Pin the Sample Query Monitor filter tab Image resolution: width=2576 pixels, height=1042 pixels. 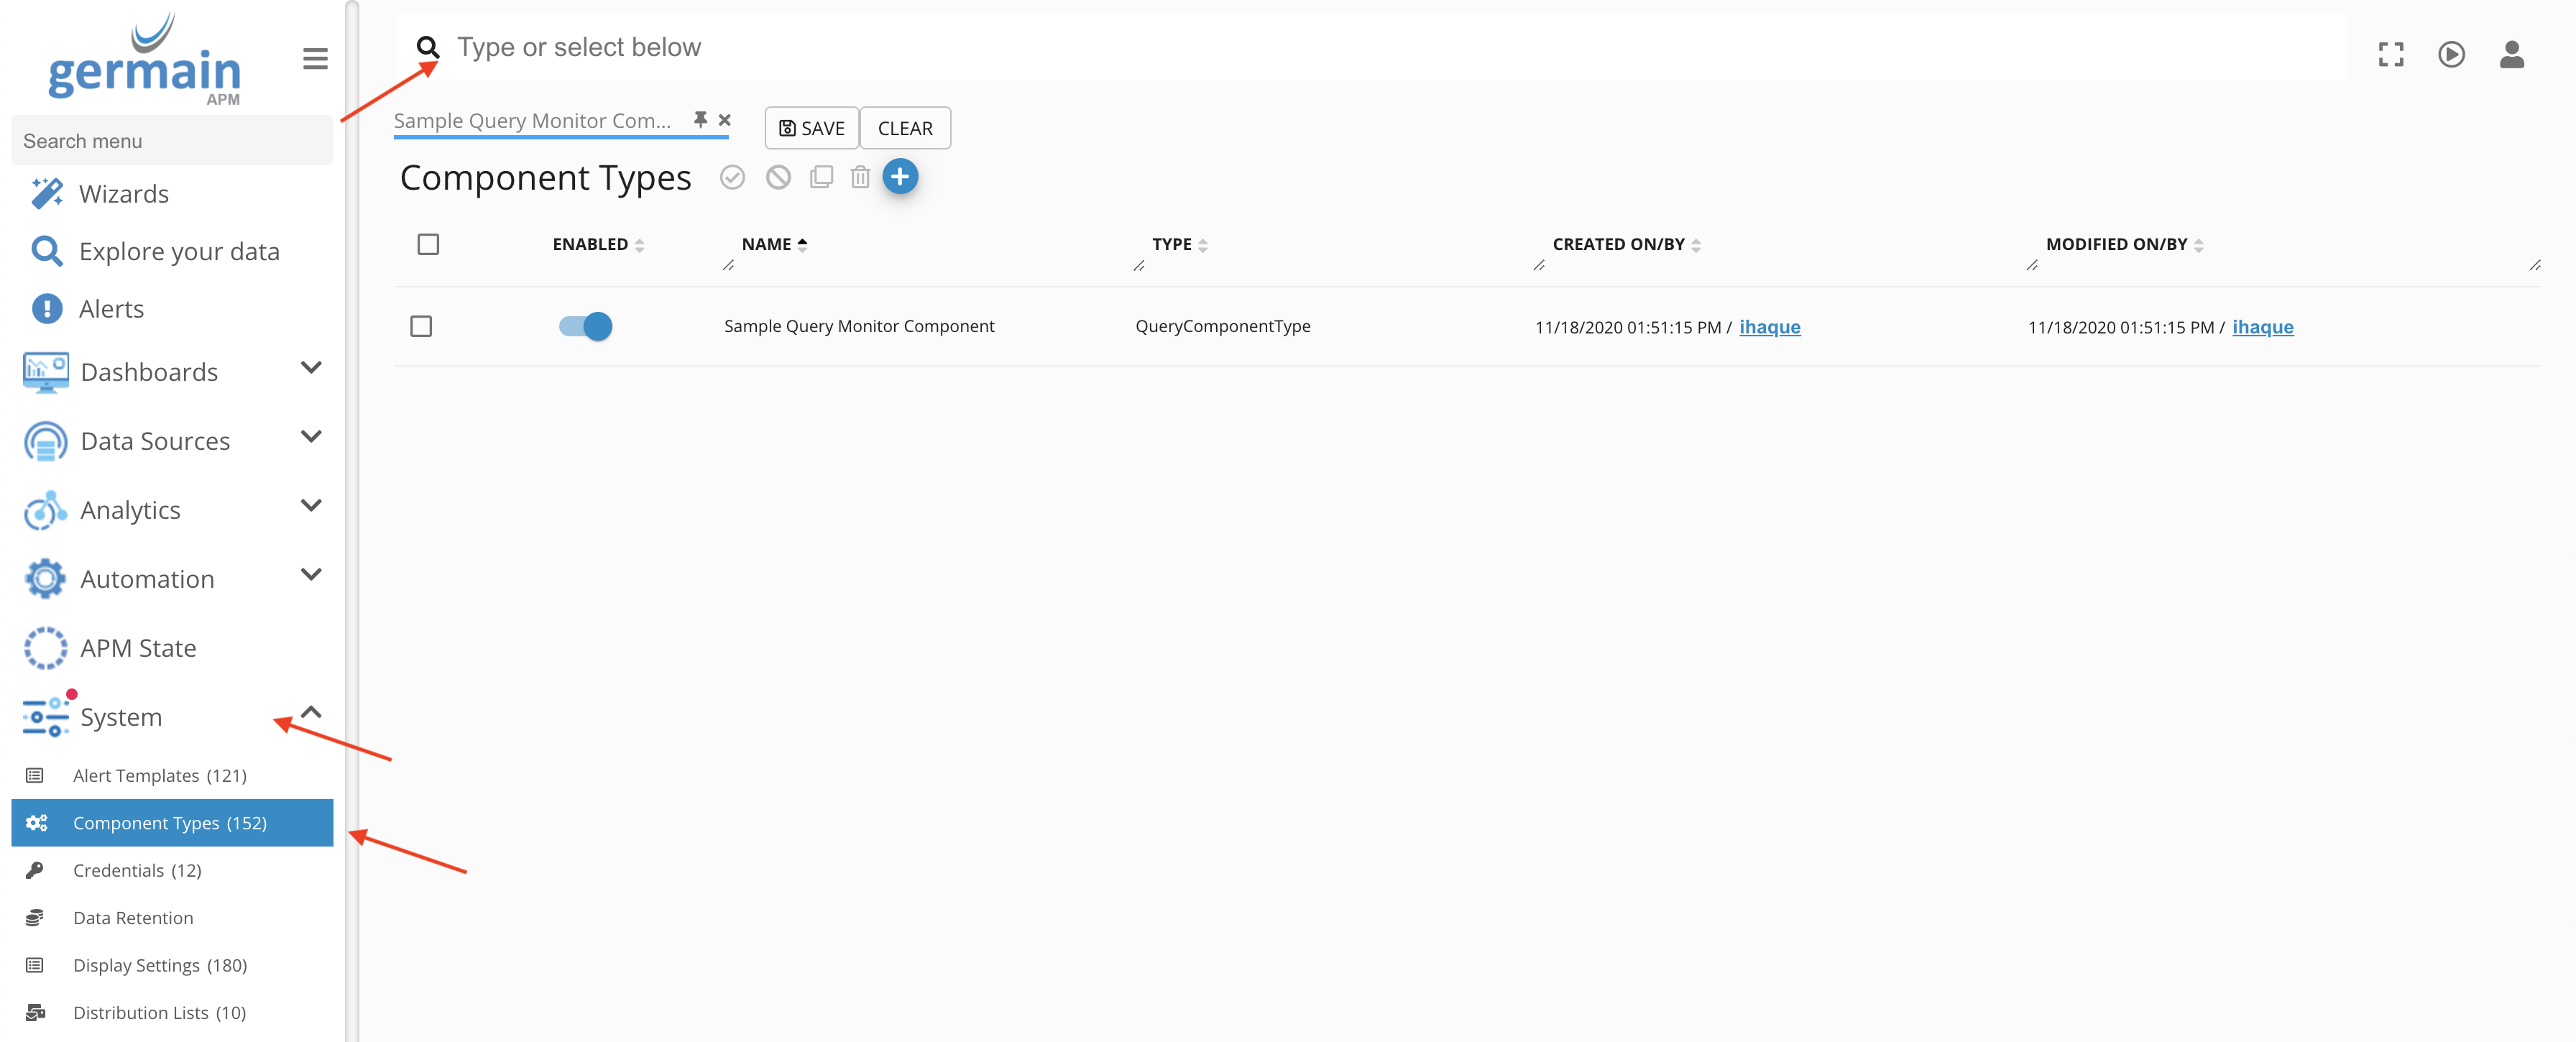(700, 120)
